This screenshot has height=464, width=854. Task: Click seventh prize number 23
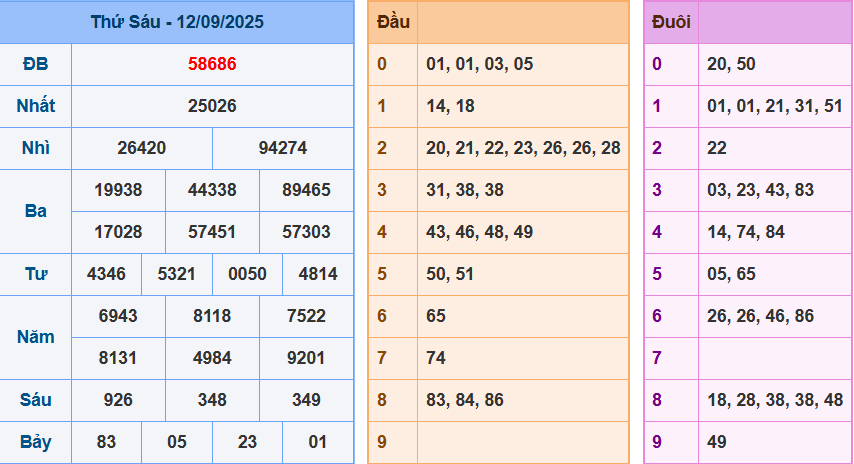[247, 441]
